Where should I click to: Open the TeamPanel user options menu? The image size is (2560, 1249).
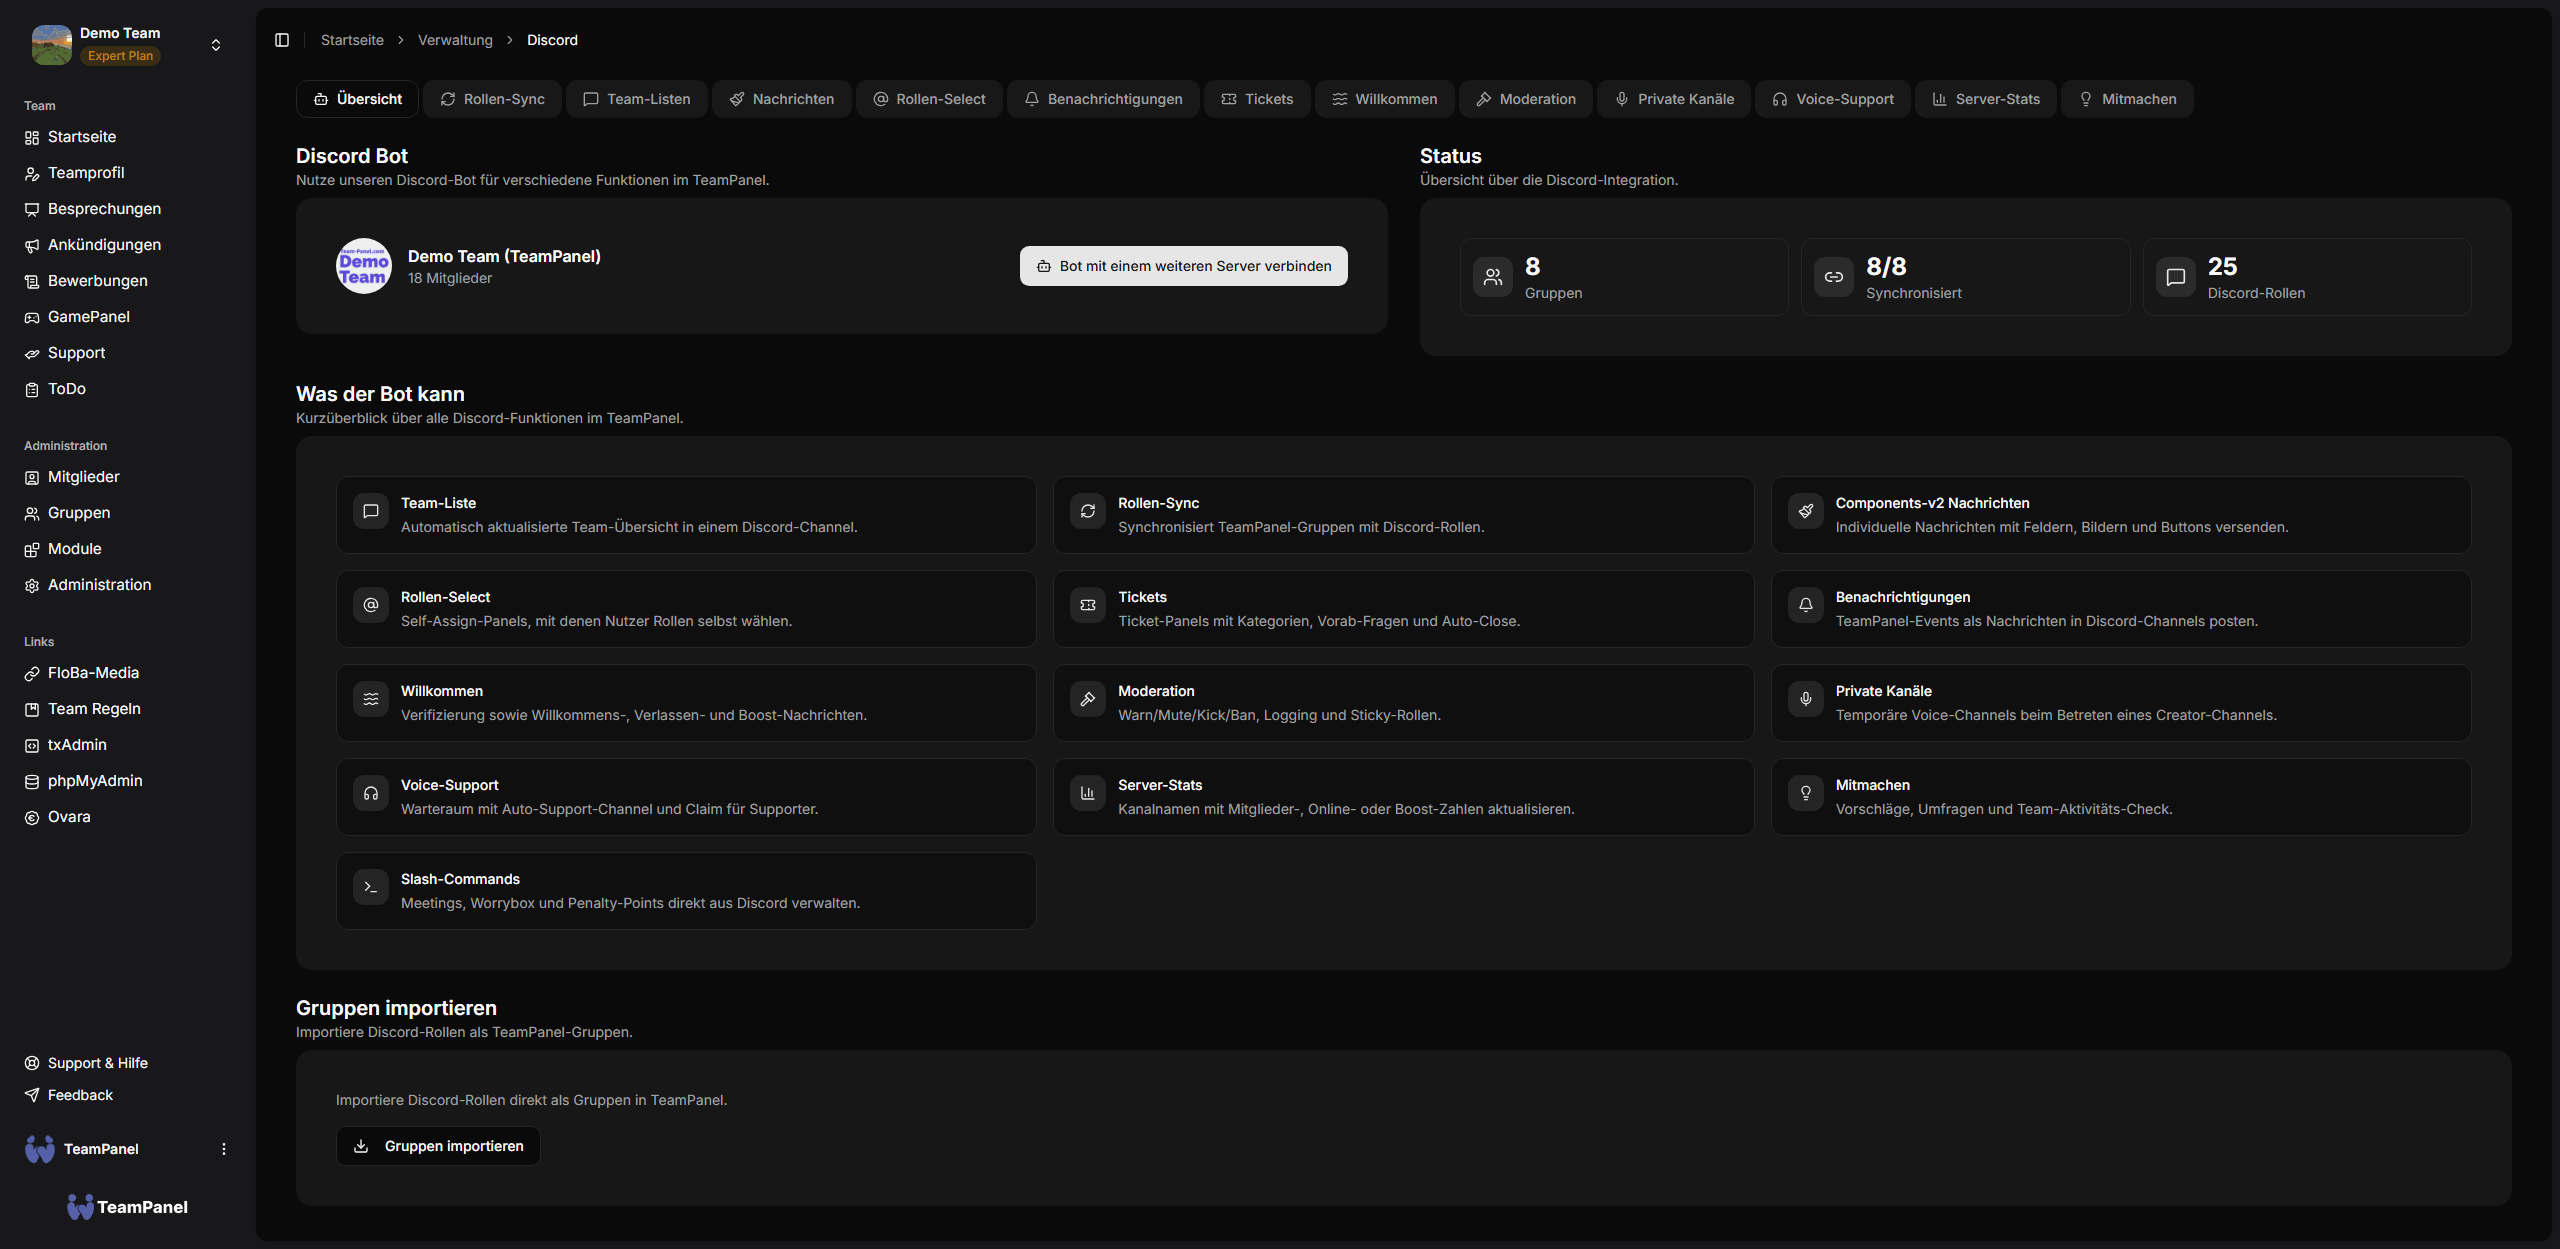(224, 1149)
